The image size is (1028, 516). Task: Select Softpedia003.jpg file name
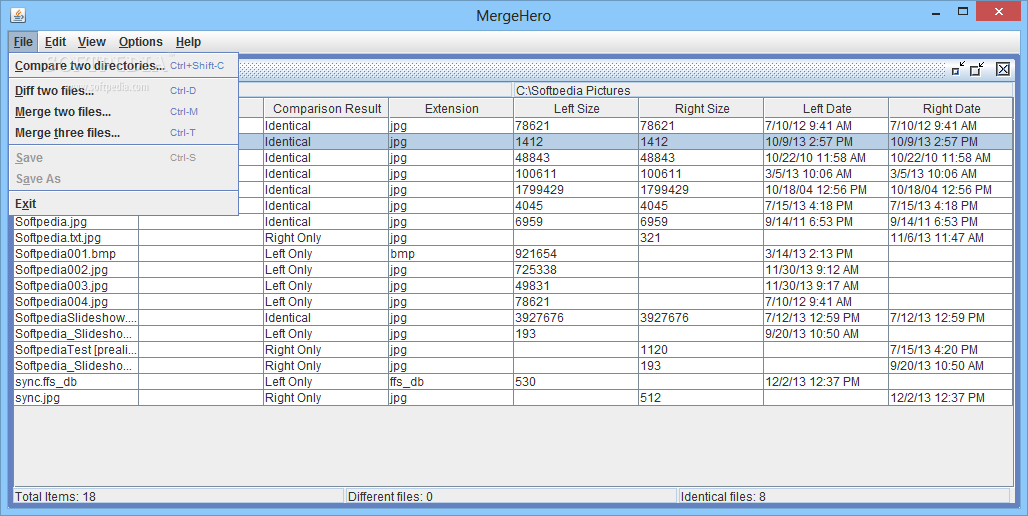tap(62, 286)
